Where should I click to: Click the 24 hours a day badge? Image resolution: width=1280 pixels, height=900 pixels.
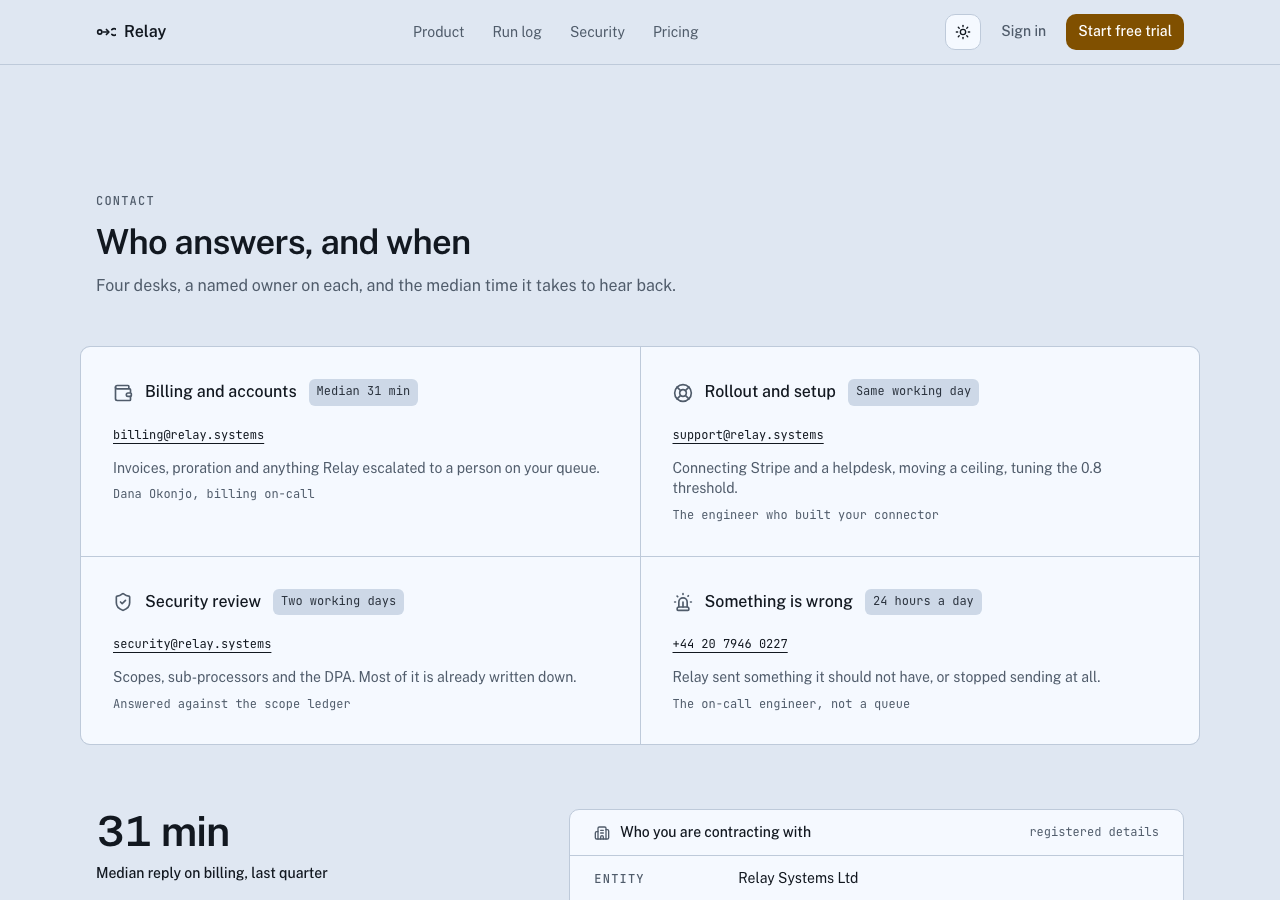click(923, 602)
